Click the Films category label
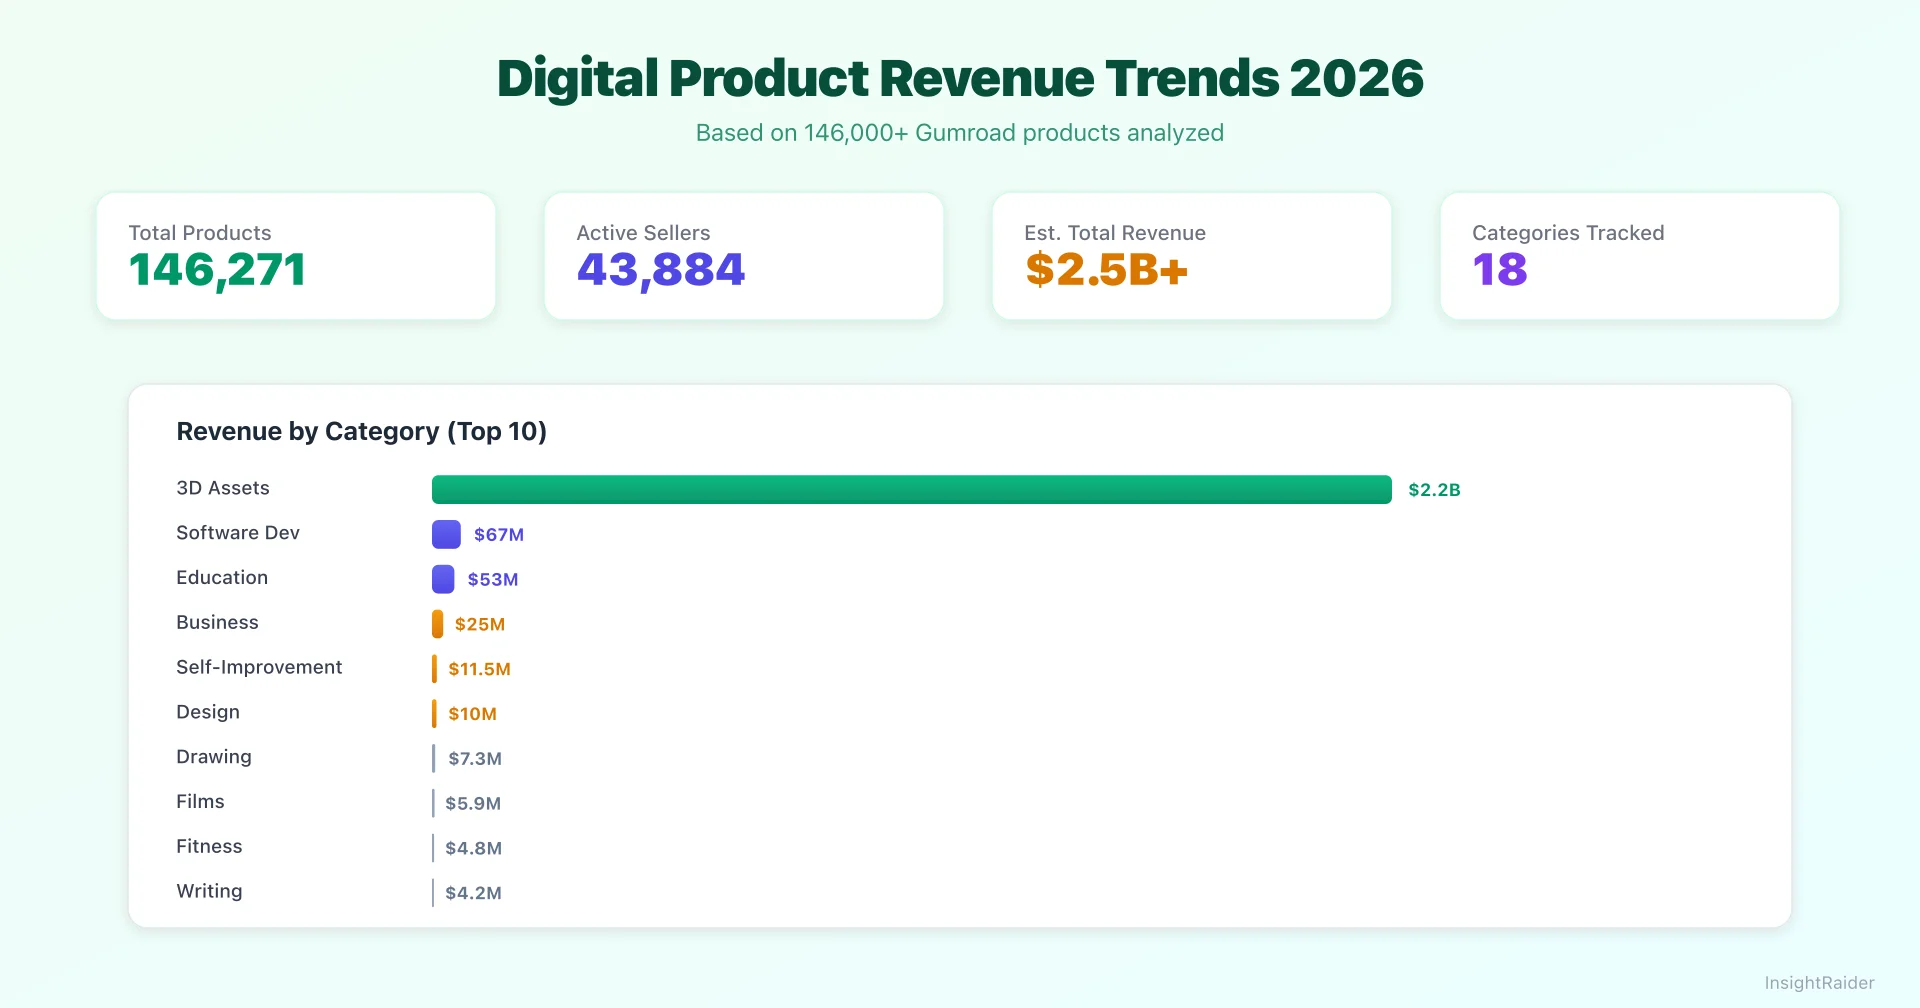Screen dimensions: 1920x1008 coord(200,801)
